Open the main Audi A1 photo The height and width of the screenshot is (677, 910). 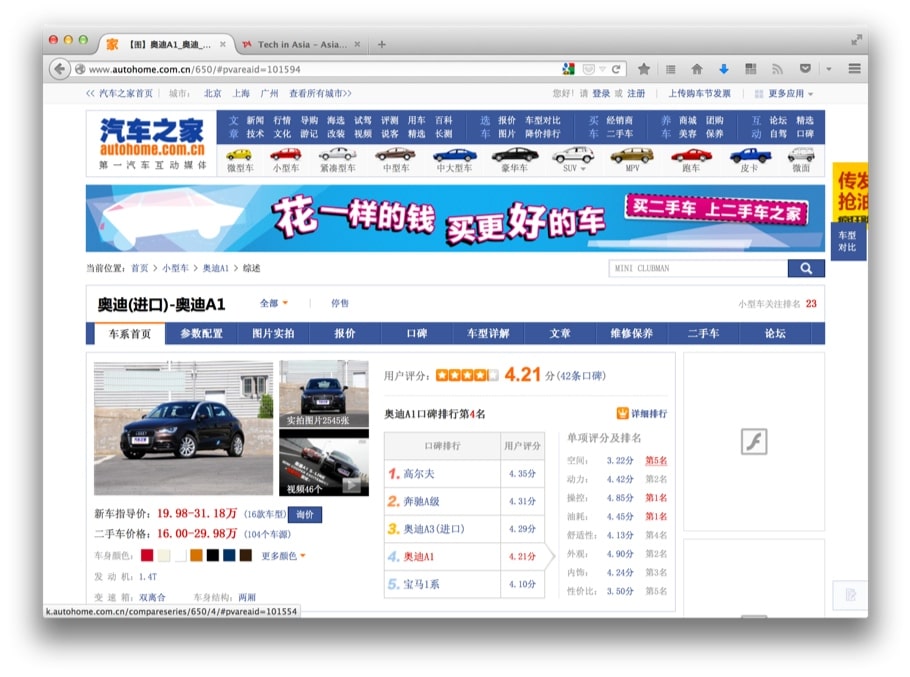tap(183, 428)
